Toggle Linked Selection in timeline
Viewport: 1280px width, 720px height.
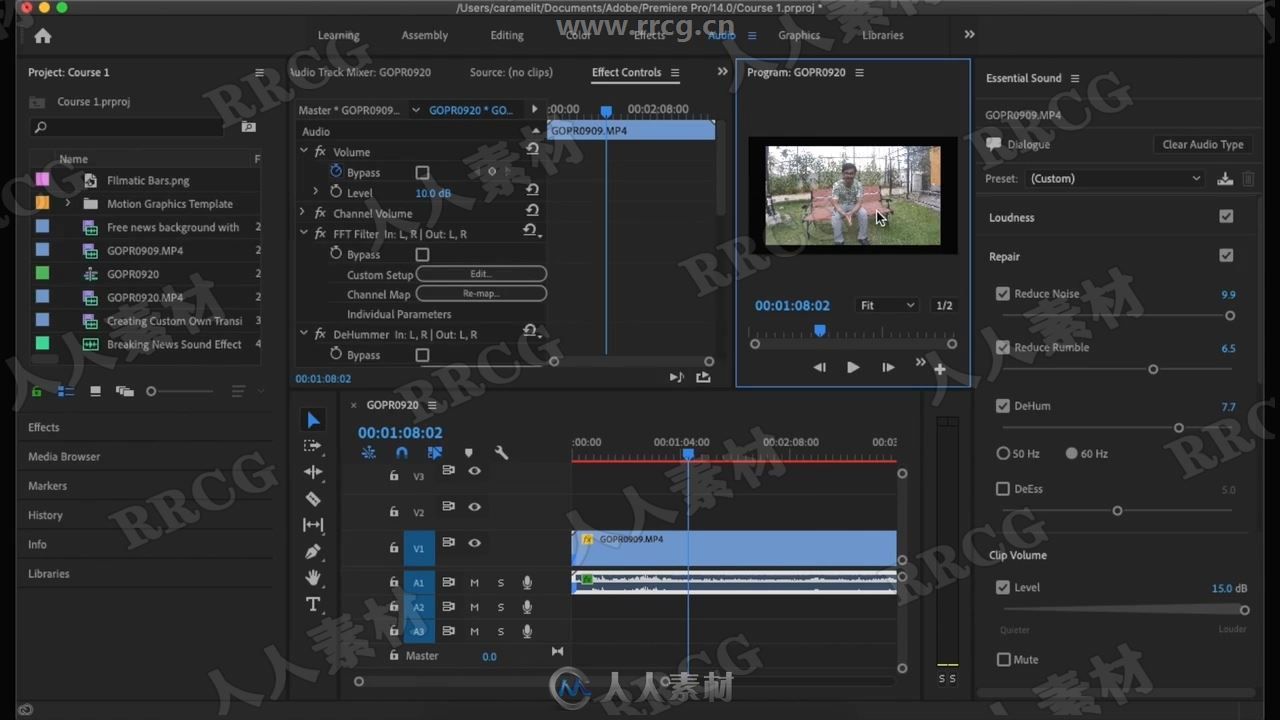tap(435, 453)
